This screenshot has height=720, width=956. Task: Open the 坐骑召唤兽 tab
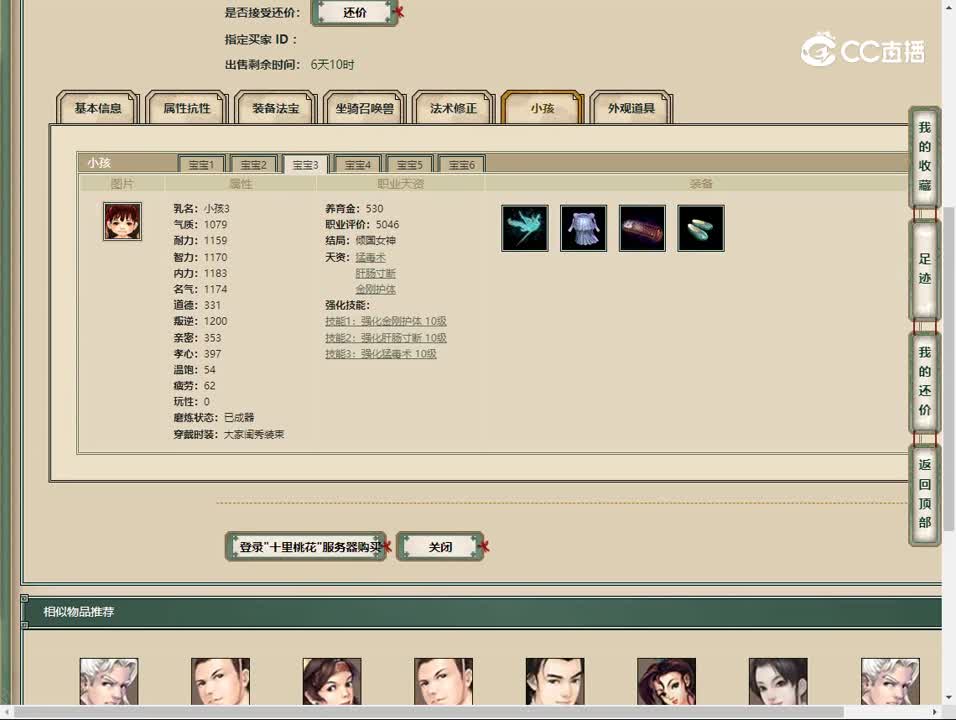(365, 108)
